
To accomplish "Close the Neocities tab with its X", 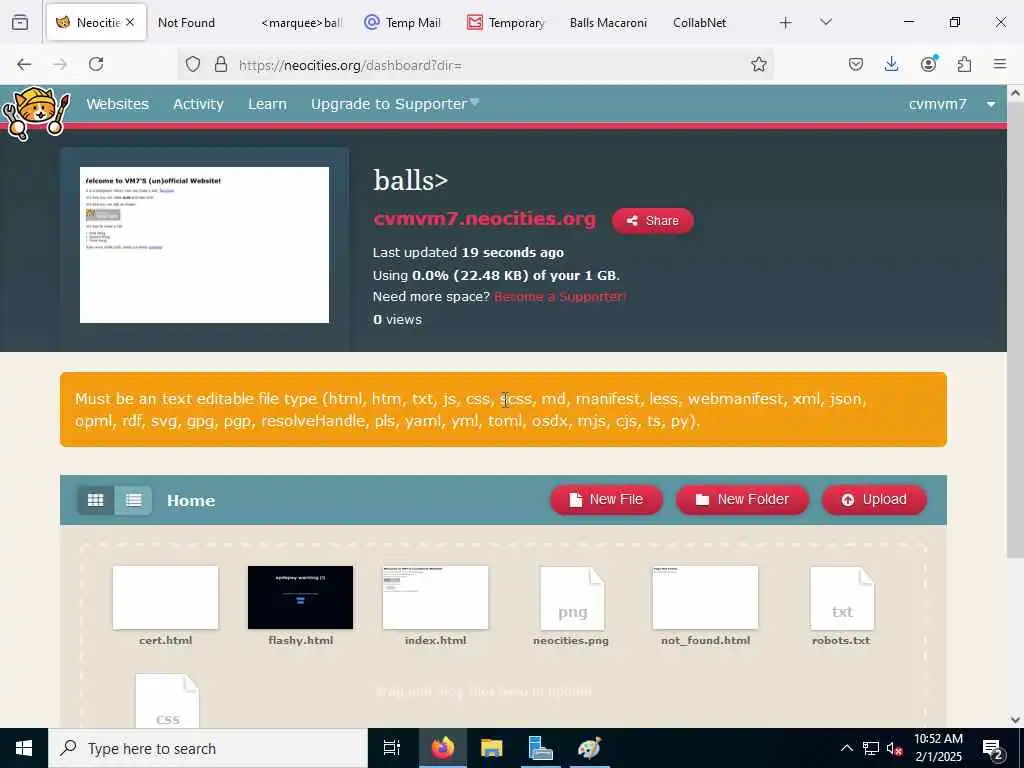I will (x=130, y=22).
